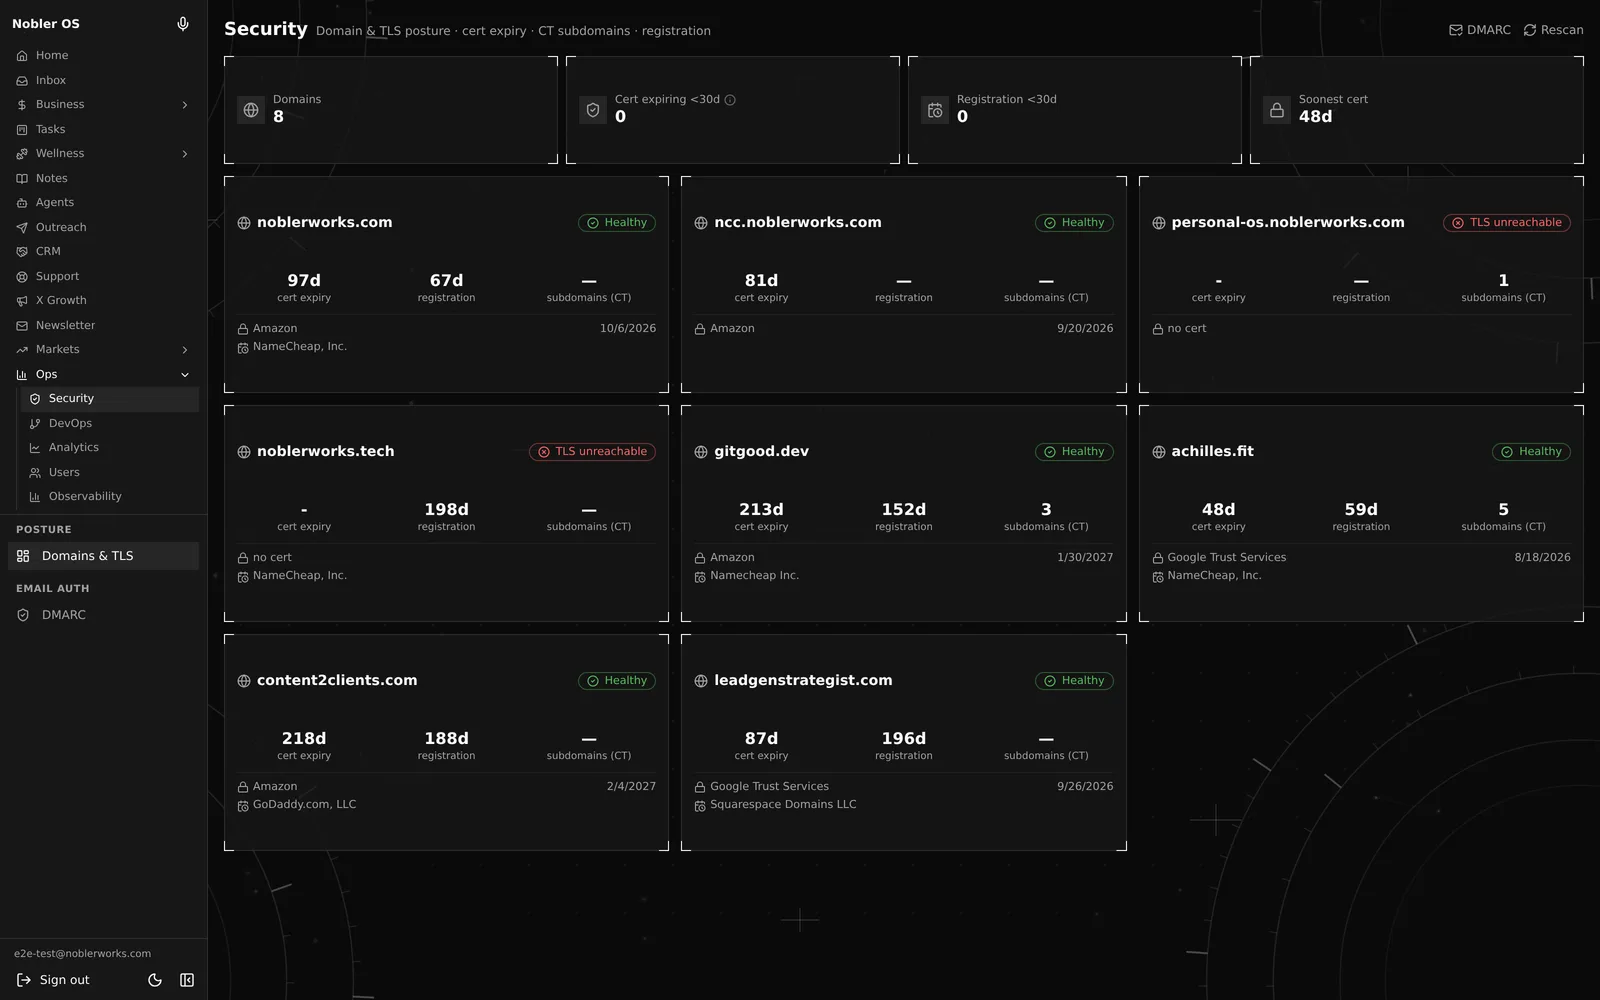
Task: Select the Domains & TLS tab
Action: [x=104, y=556]
